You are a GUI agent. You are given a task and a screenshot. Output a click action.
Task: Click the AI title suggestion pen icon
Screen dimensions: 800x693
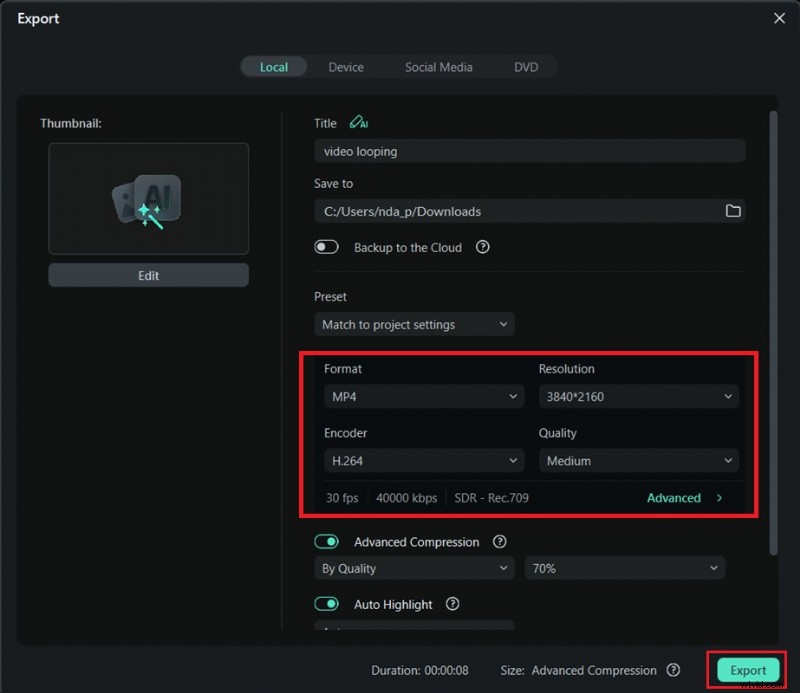[358, 123]
